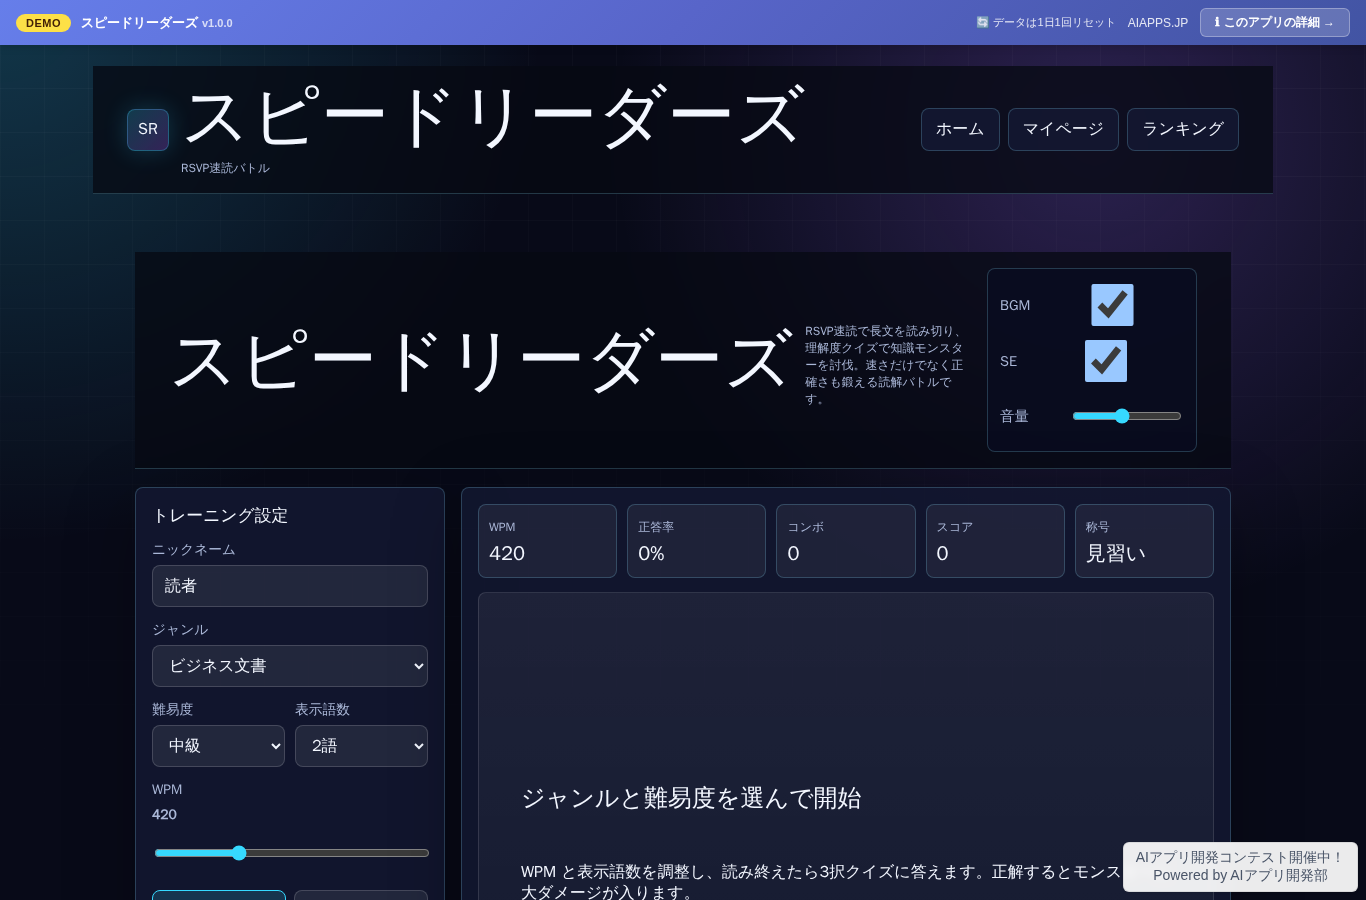Click the スコア stat card

[x=995, y=541]
